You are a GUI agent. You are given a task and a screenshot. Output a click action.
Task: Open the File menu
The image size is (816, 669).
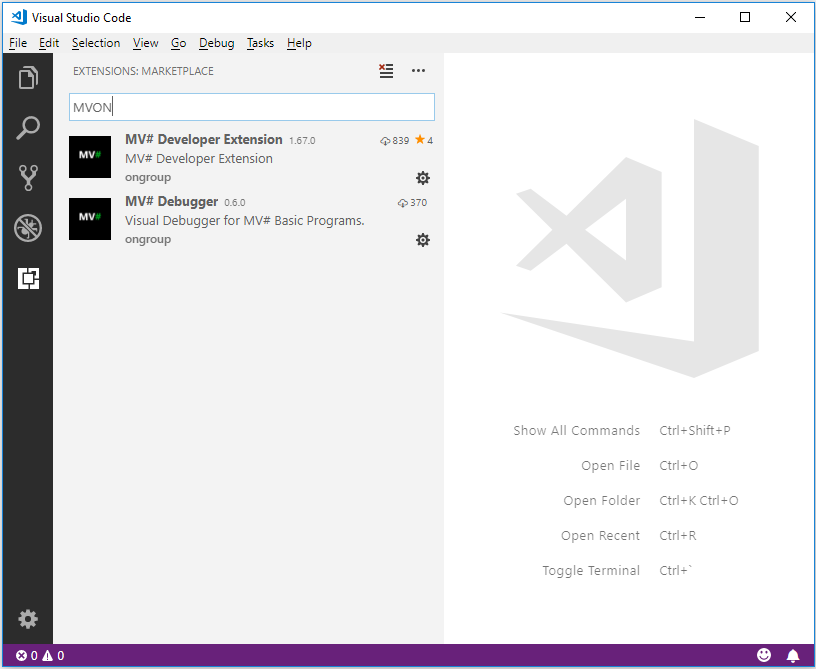coord(18,43)
